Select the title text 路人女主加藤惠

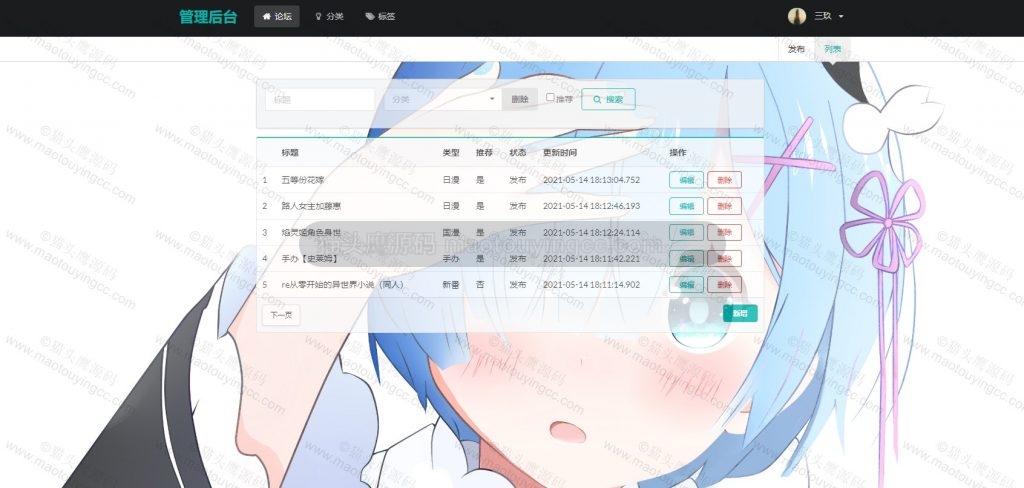pyautogui.click(x=311, y=206)
